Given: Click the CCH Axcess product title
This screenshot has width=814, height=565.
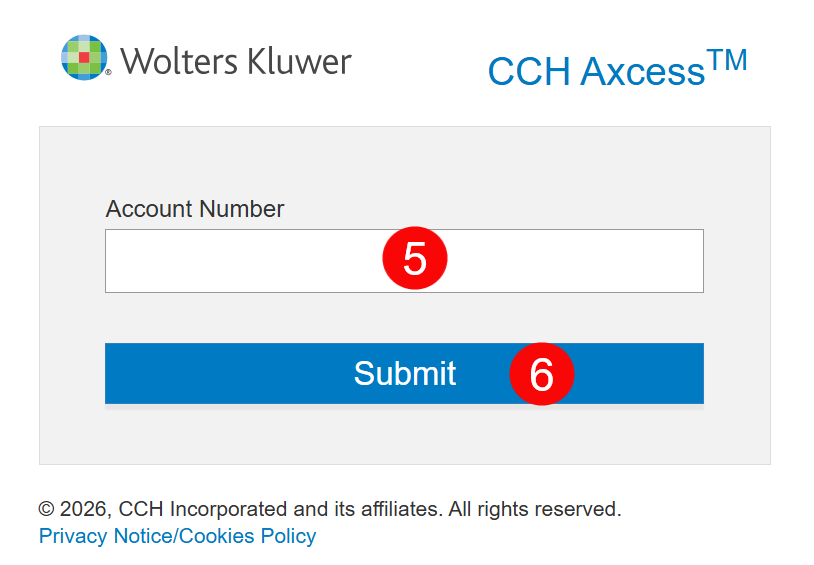Looking at the screenshot, I should click(616, 68).
